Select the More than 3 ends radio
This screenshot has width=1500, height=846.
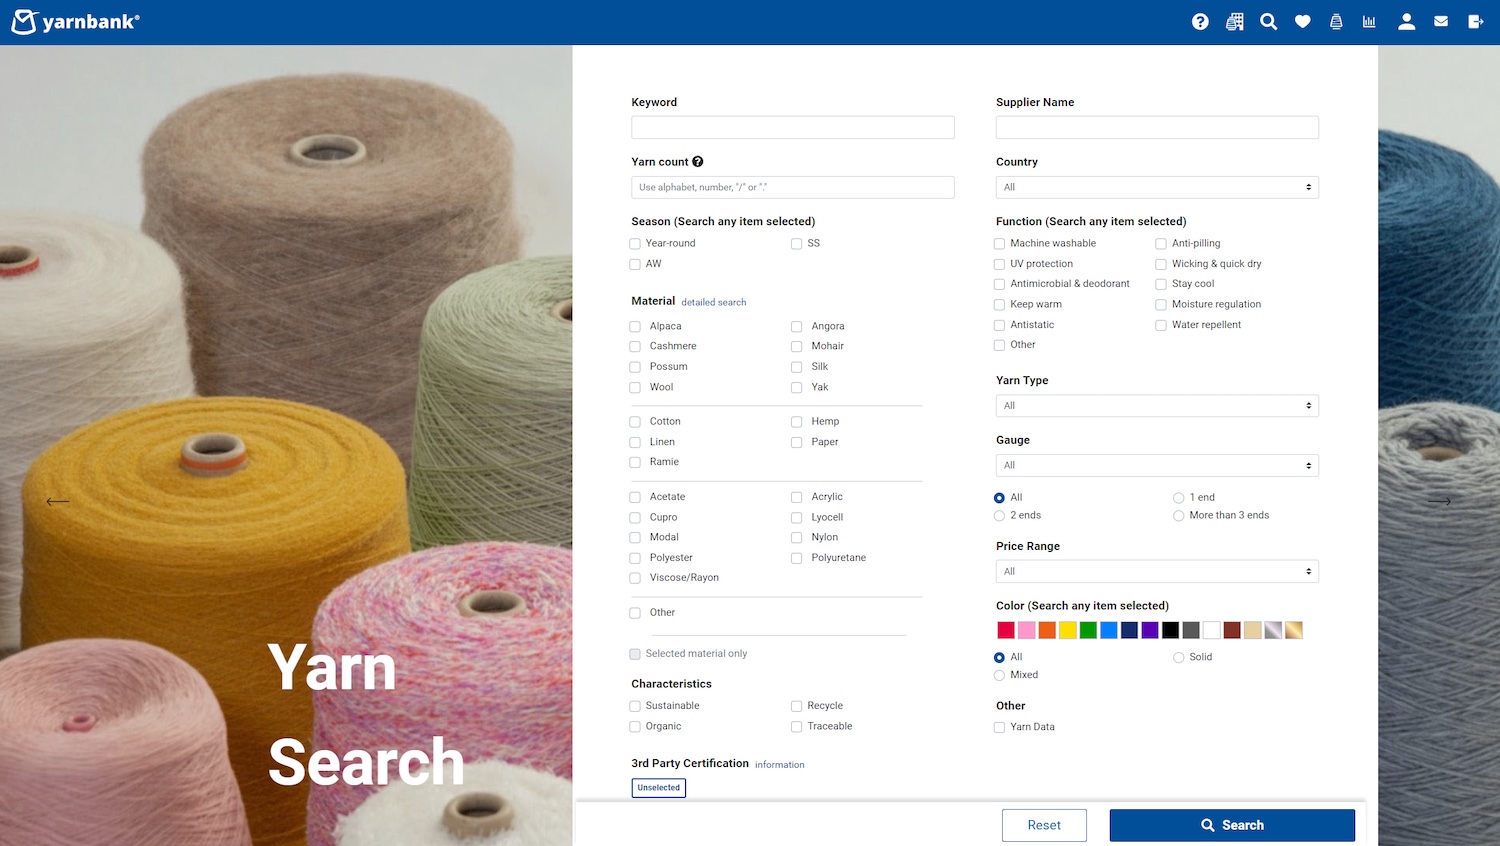coord(1179,516)
